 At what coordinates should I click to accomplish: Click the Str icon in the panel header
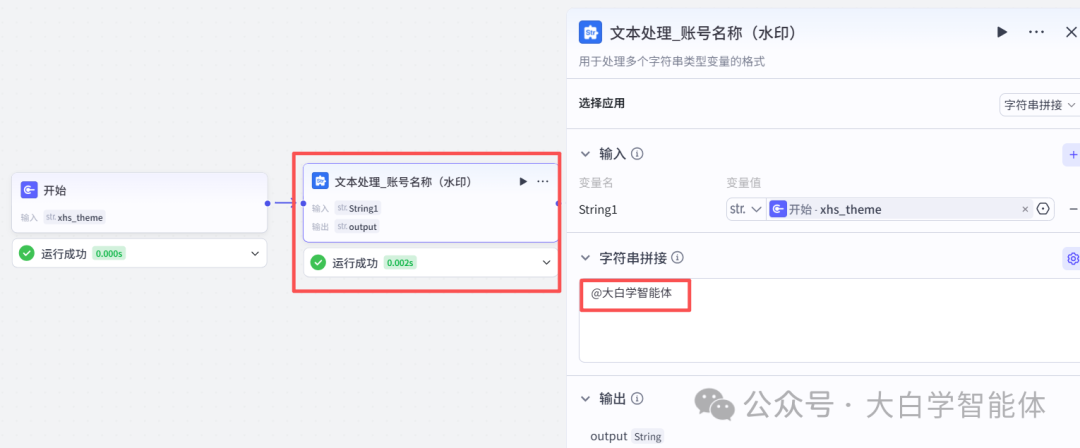click(x=590, y=32)
